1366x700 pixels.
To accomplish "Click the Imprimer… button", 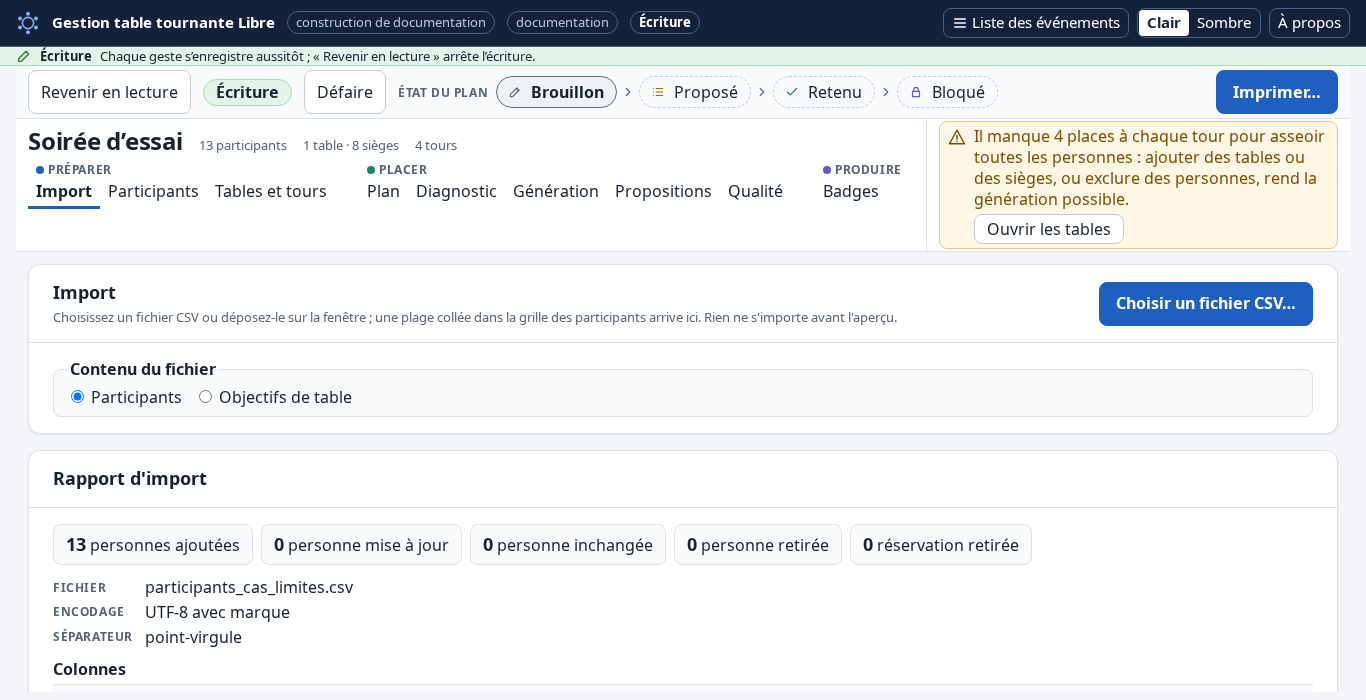I will tap(1277, 92).
